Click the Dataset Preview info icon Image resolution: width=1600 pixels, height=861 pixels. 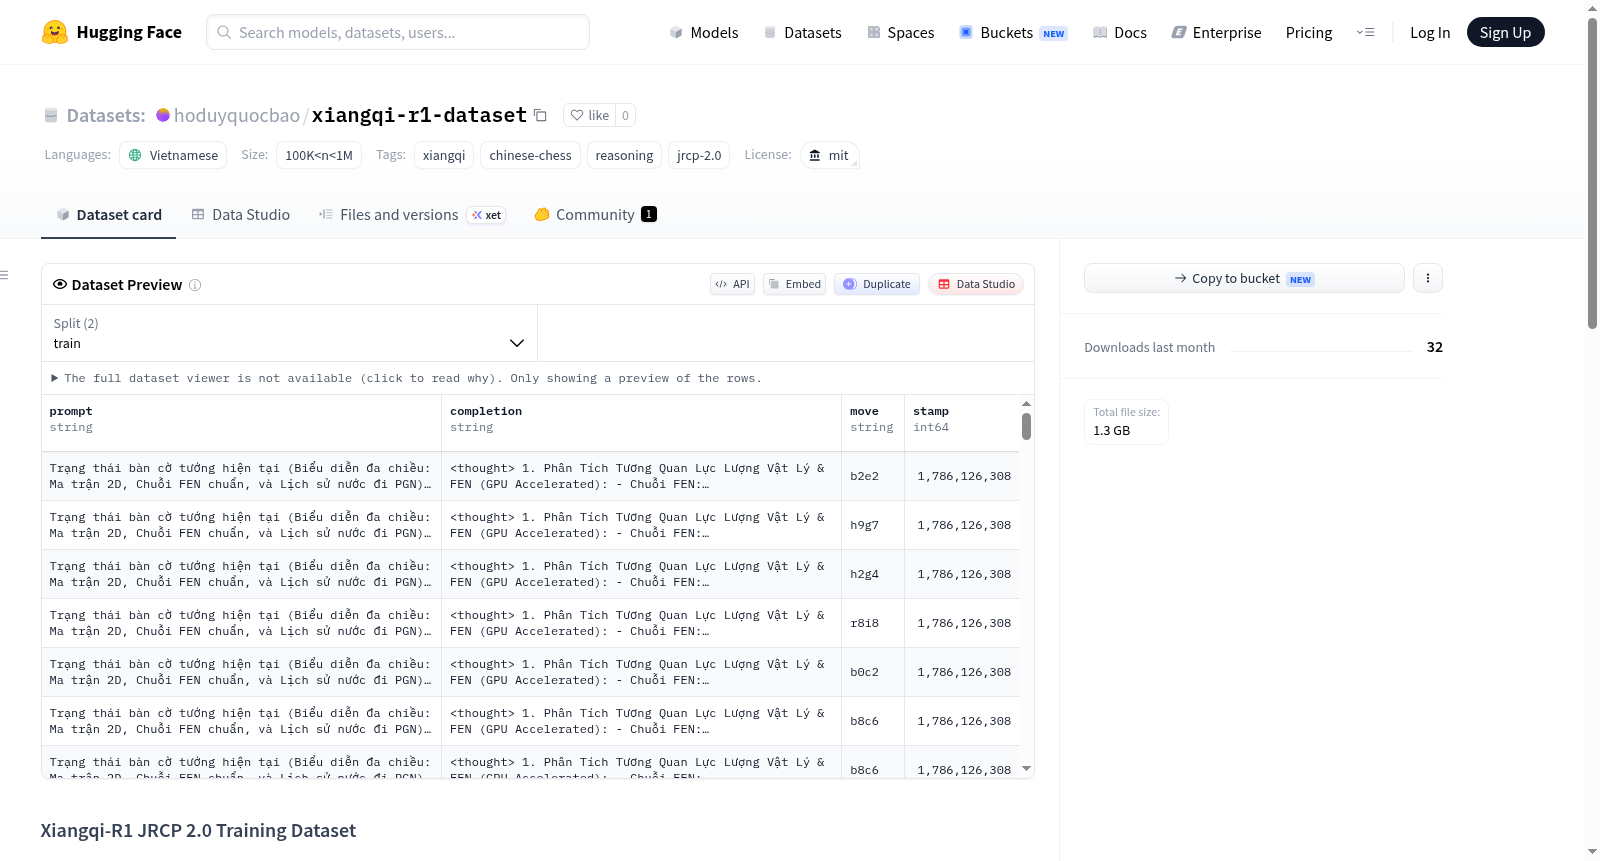pos(195,285)
